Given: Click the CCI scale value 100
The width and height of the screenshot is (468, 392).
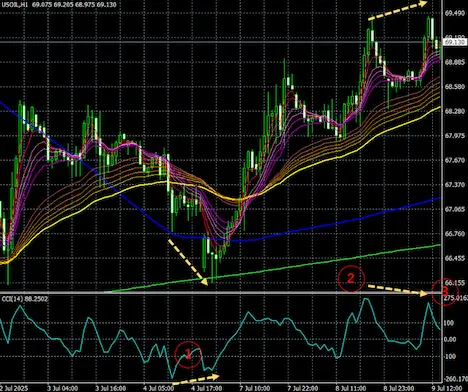Looking at the screenshot, I should 449,323.
